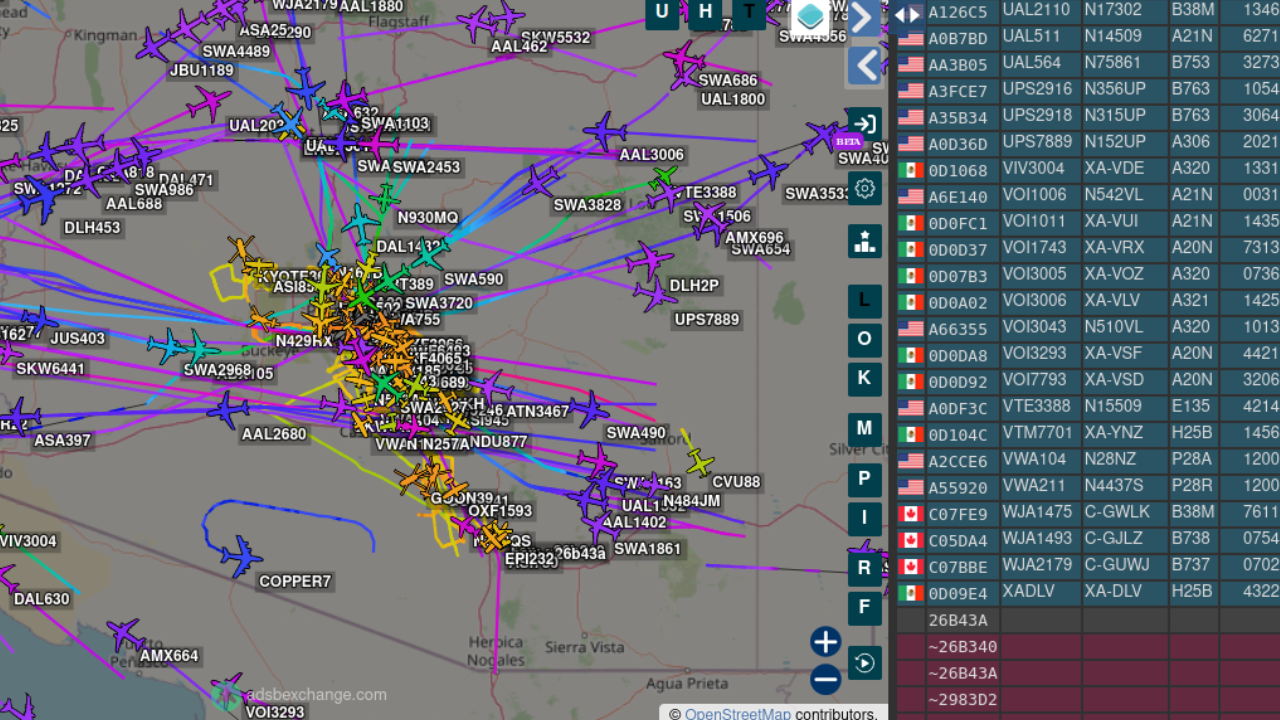Toggle the L map option button

(865, 301)
